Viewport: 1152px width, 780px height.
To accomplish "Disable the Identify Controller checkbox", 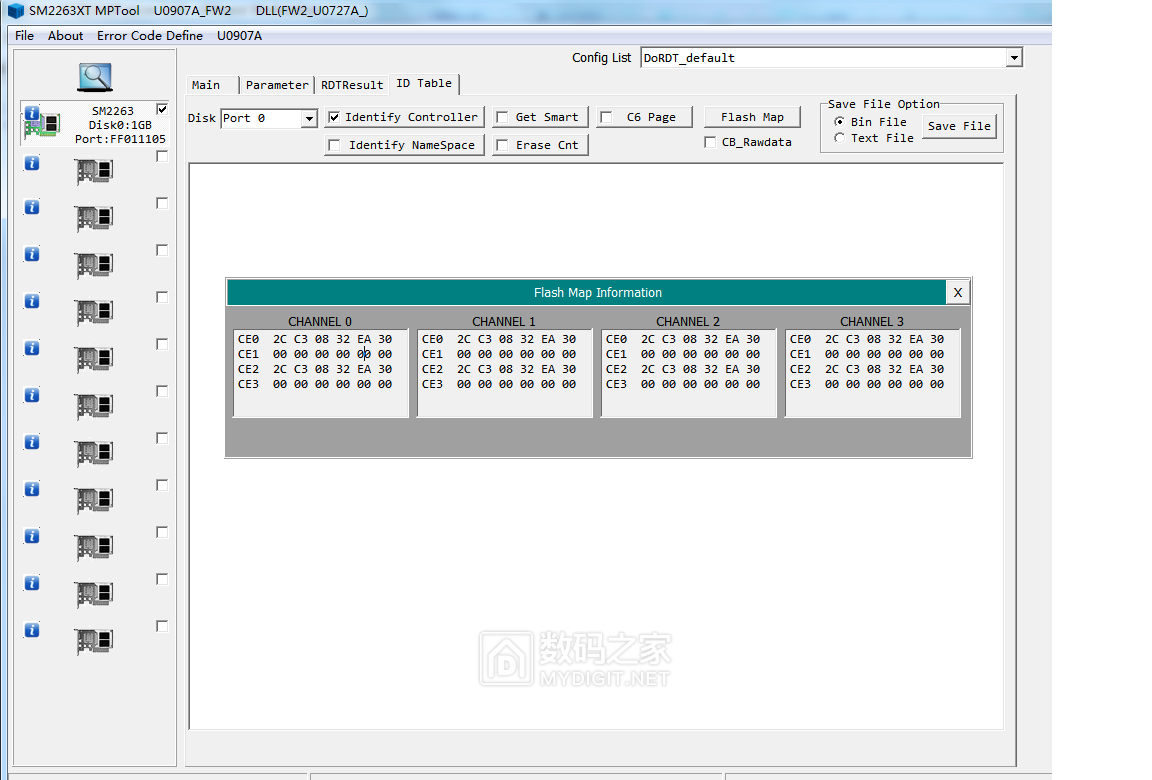I will [334, 117].
